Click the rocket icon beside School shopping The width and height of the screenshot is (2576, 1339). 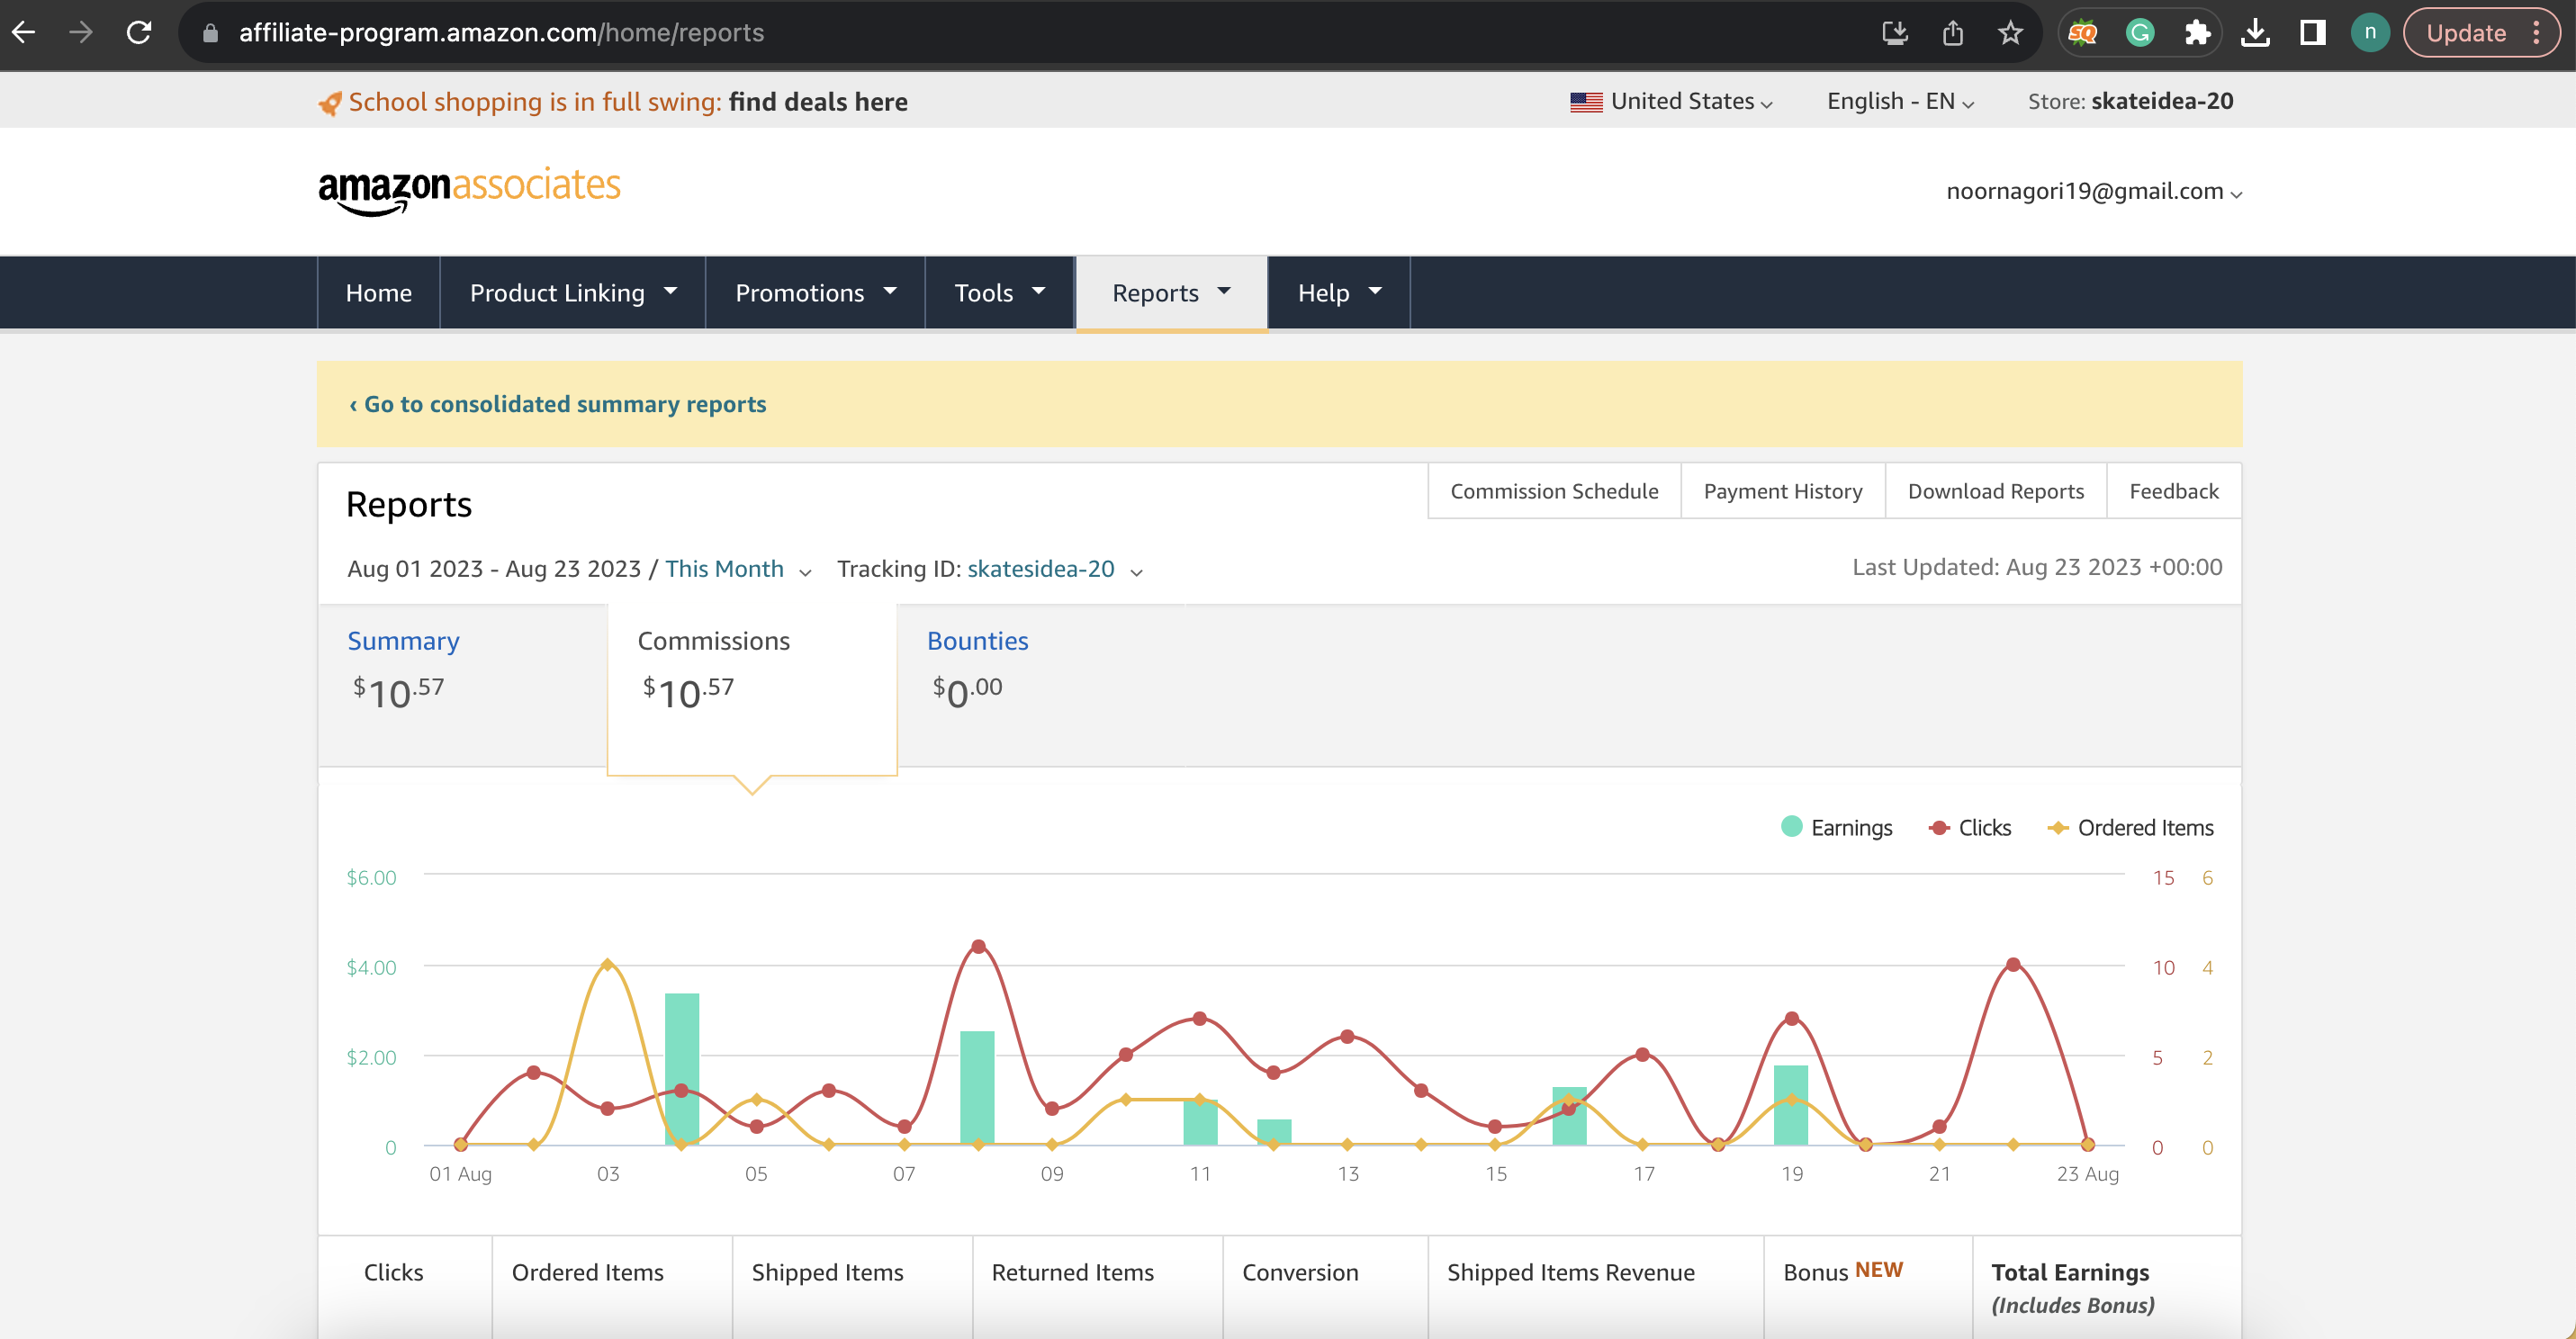tap(330, 103)
